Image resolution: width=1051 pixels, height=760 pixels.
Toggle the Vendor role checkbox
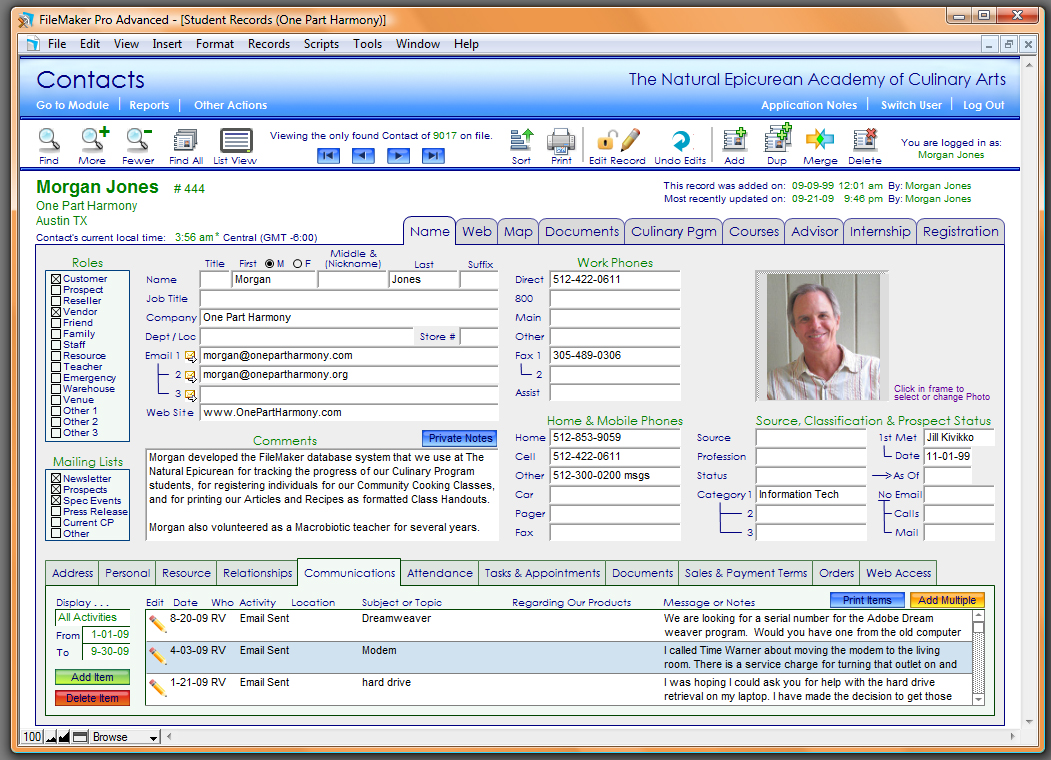[x=56, y=312]
